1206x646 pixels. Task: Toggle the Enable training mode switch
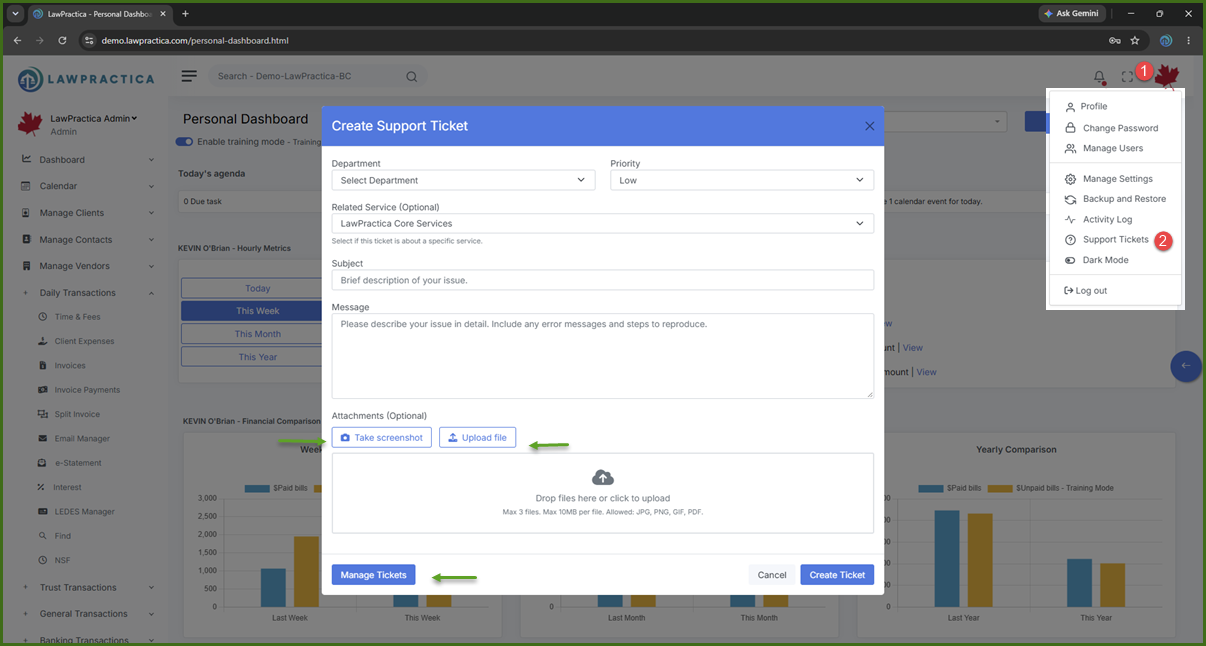[184, 142]
